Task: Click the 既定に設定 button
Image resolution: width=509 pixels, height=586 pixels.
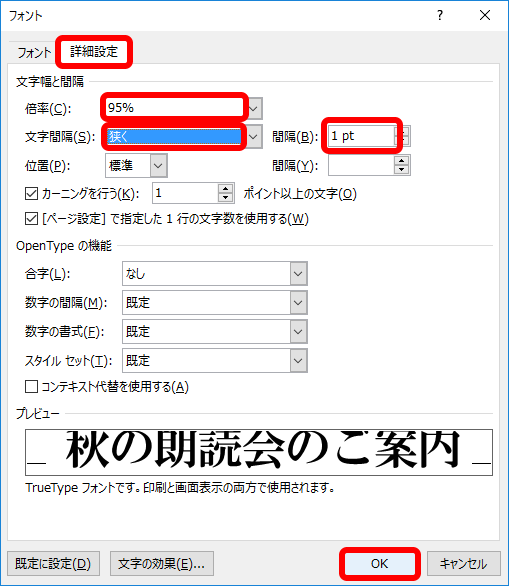Action: [53, 564]
